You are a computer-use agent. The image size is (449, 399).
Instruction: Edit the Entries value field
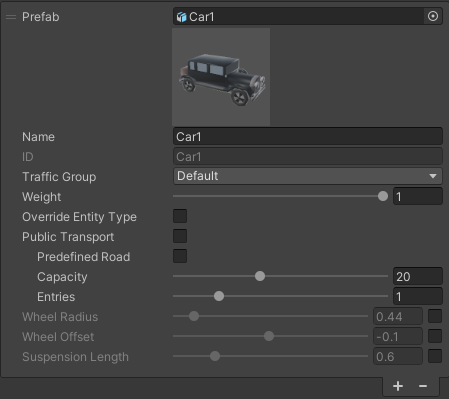418,296
